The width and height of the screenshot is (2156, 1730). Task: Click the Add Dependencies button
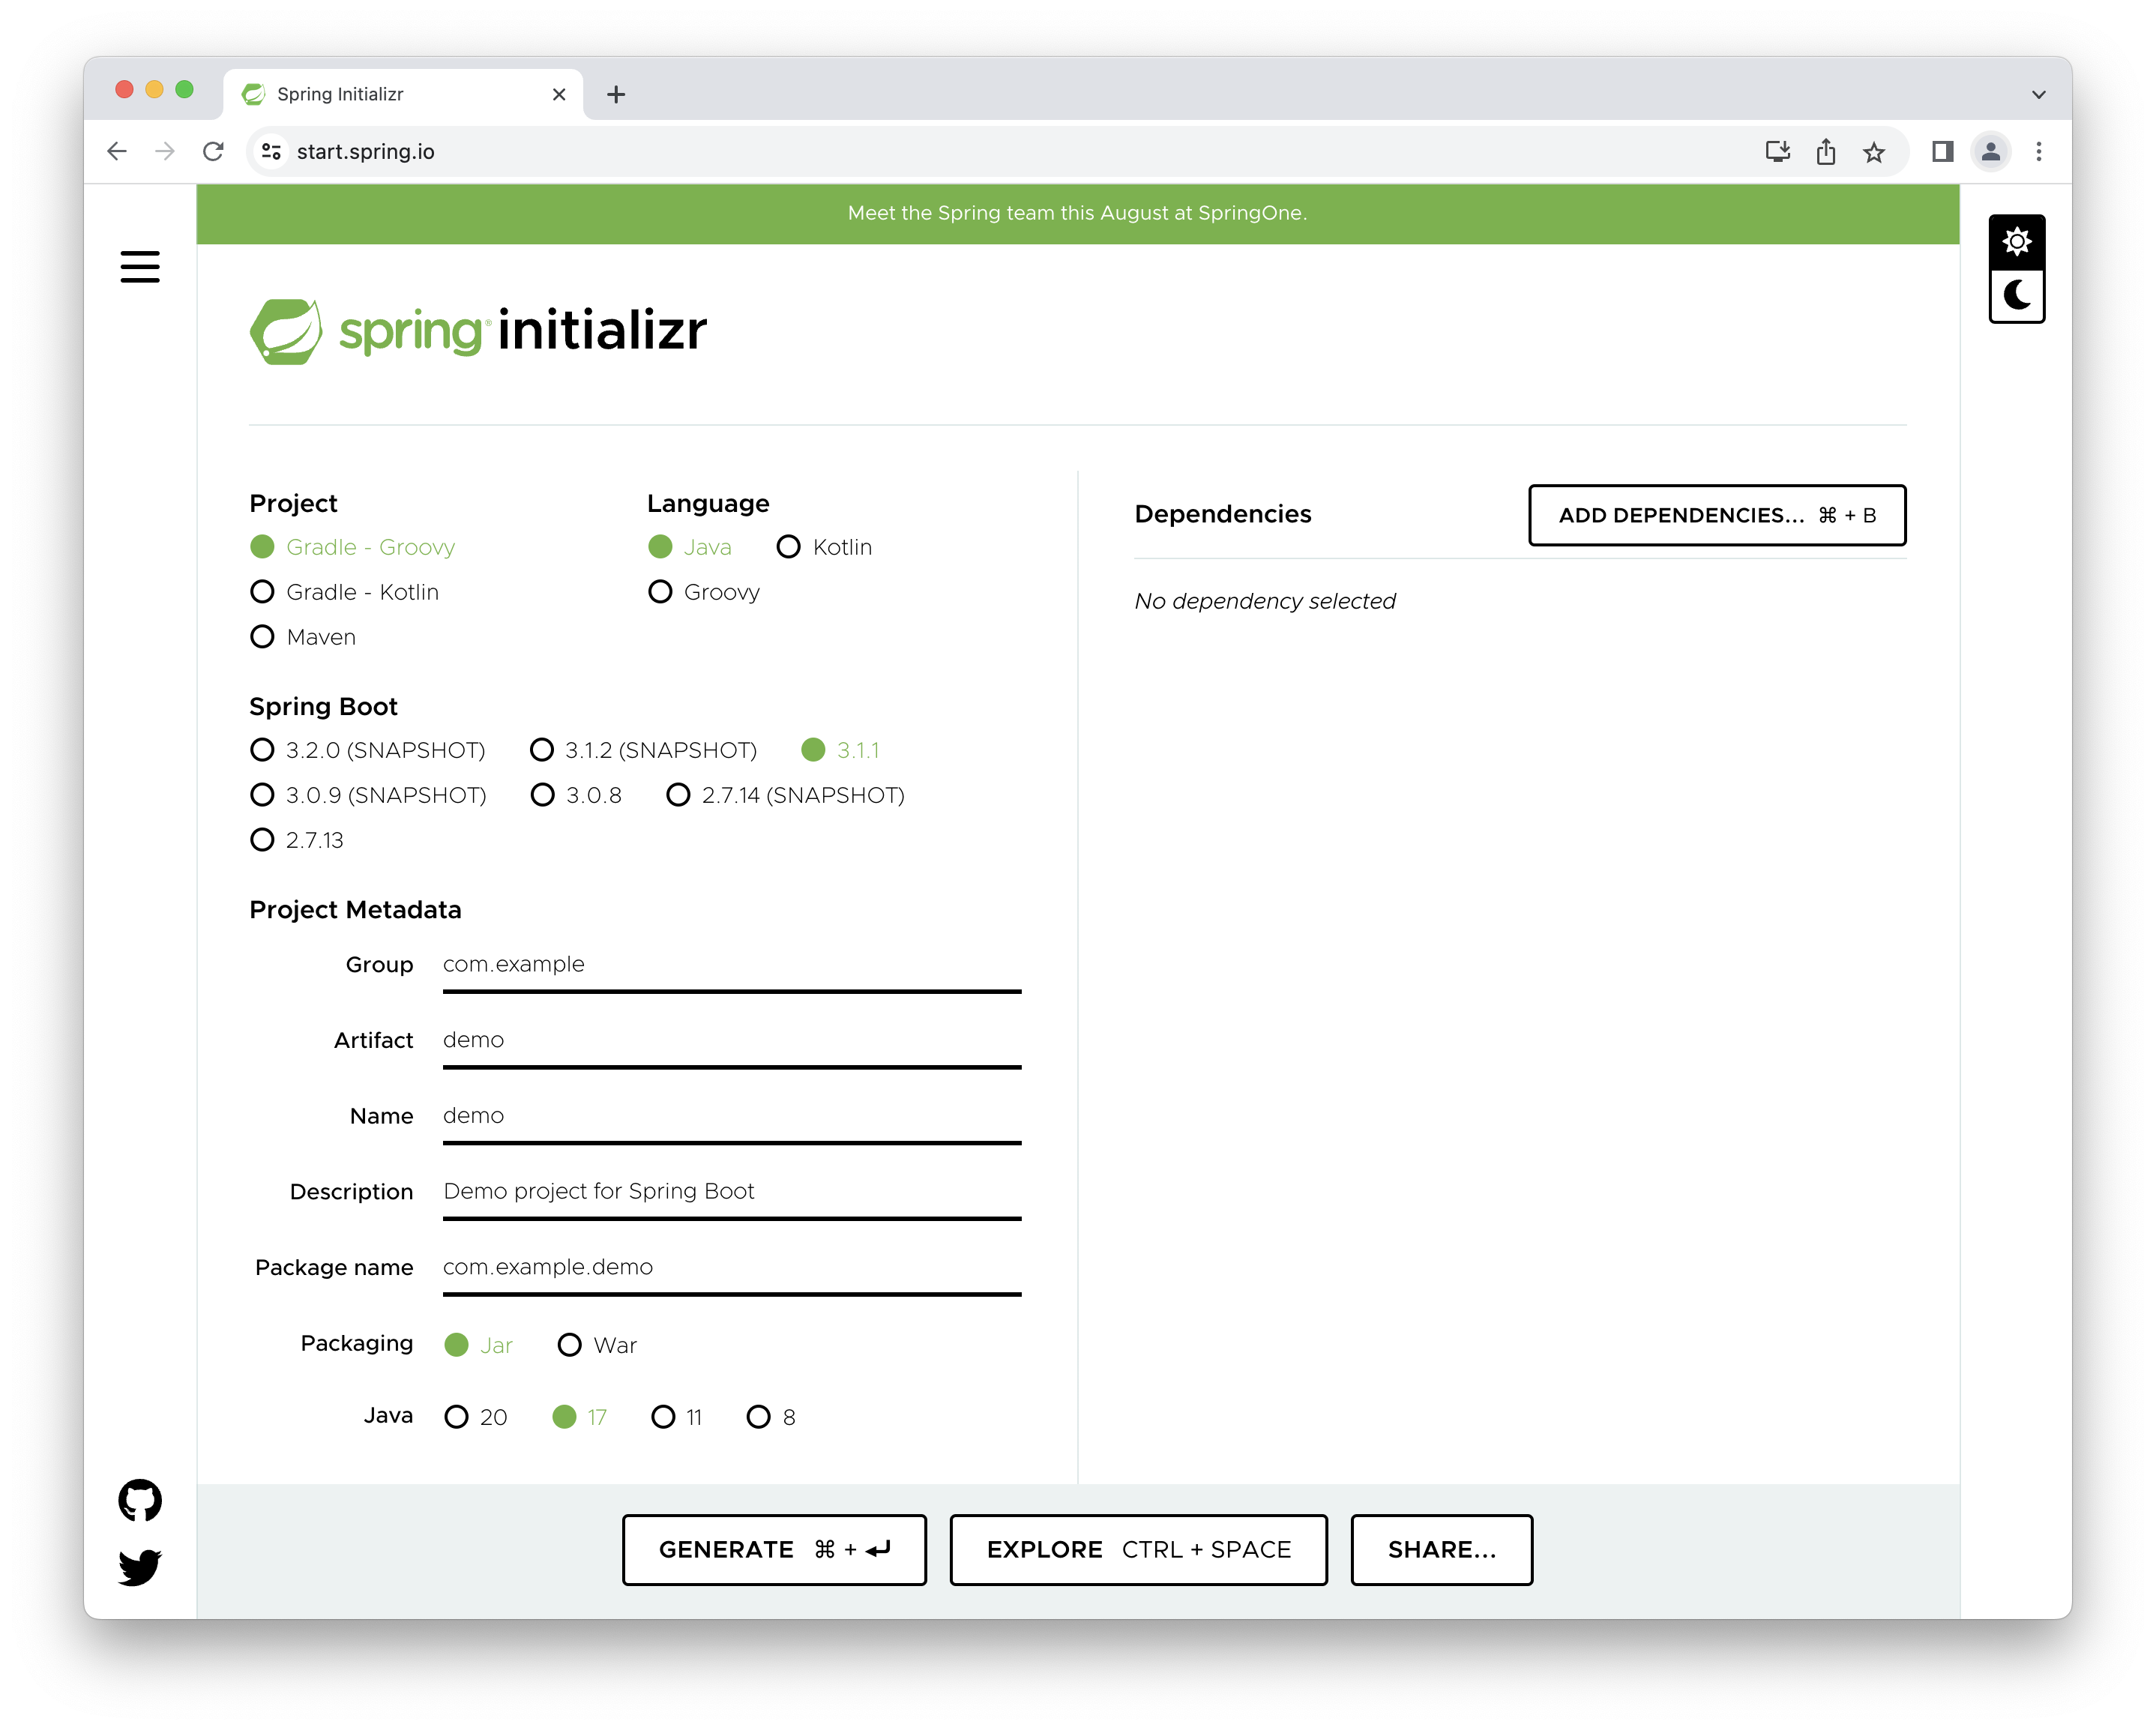point(1717,515)
